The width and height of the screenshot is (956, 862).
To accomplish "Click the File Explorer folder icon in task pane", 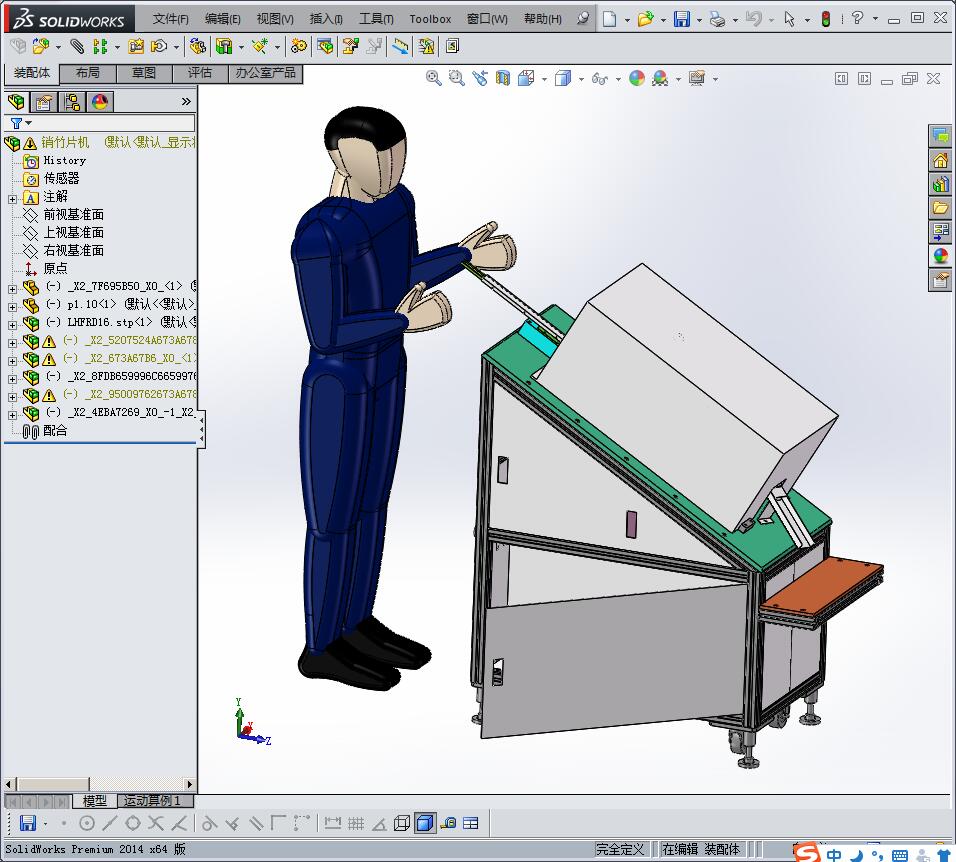I will point(940,208).
